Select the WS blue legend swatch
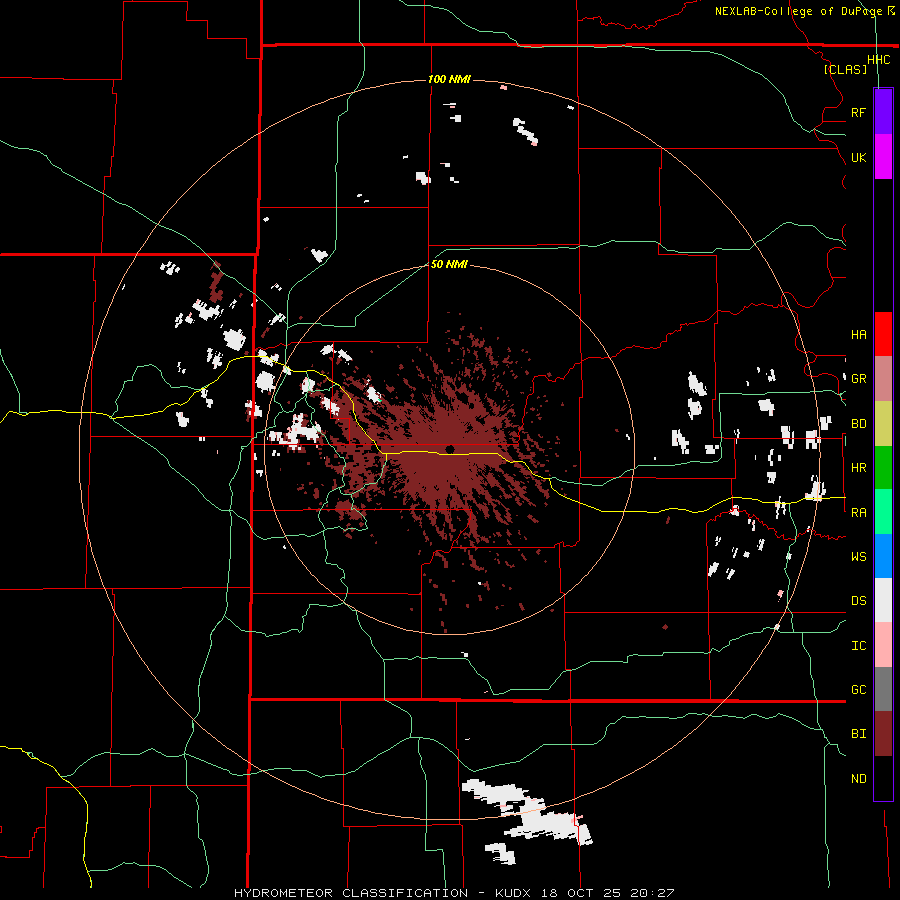The width and height of the screenshot is (900, 900). point(883,556)
